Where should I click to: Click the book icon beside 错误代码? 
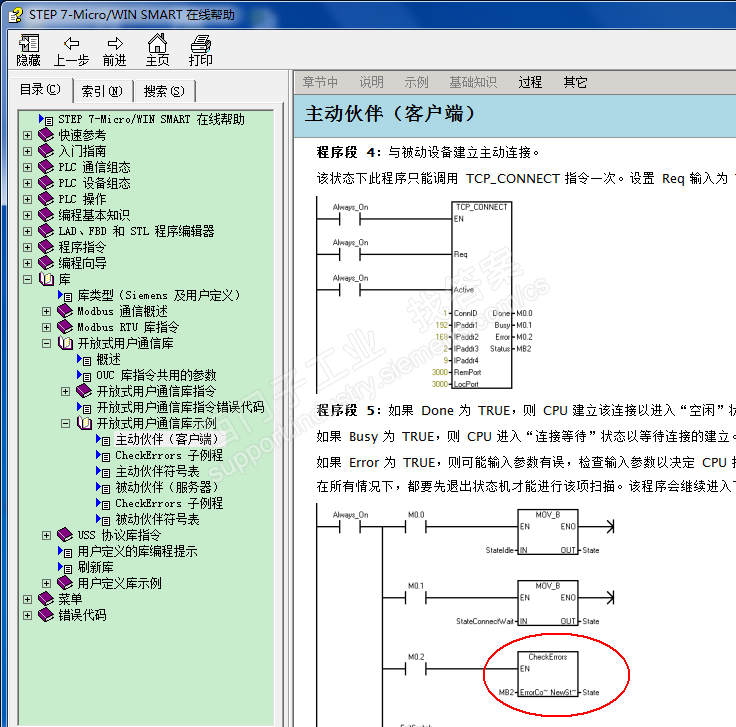tap(46, 615)
